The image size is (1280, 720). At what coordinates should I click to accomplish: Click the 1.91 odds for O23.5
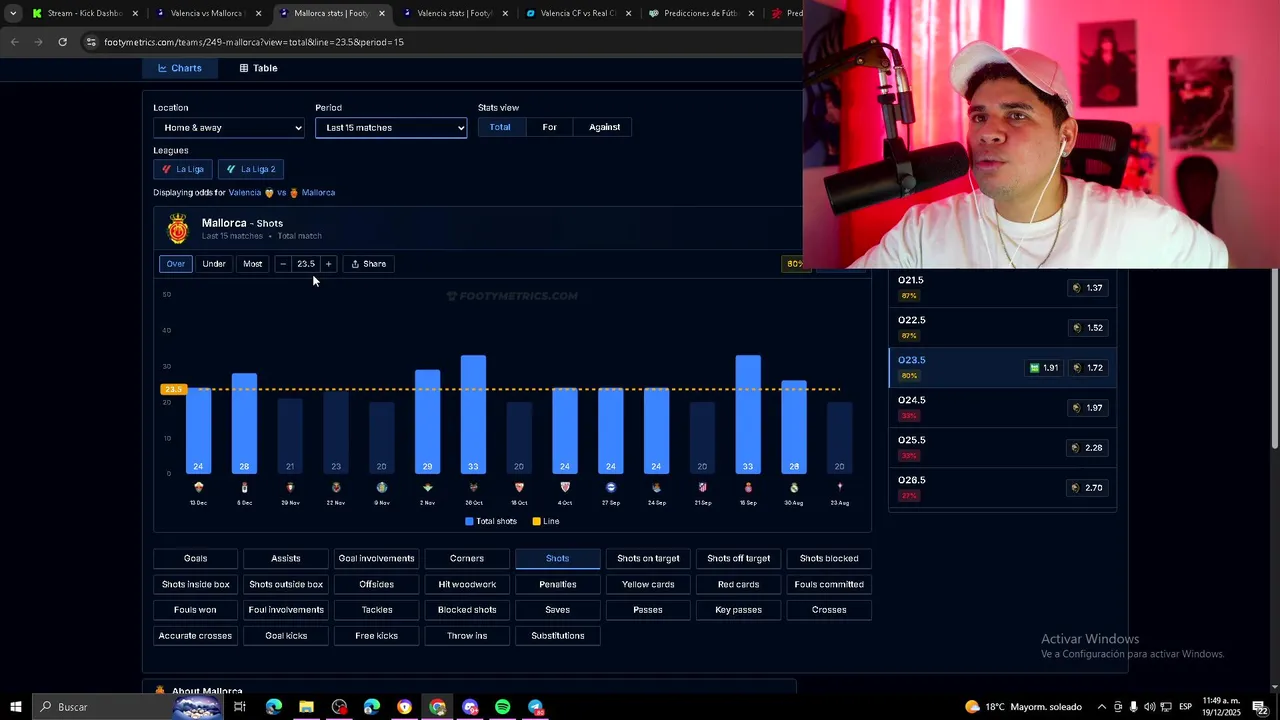pos(1044,368)
